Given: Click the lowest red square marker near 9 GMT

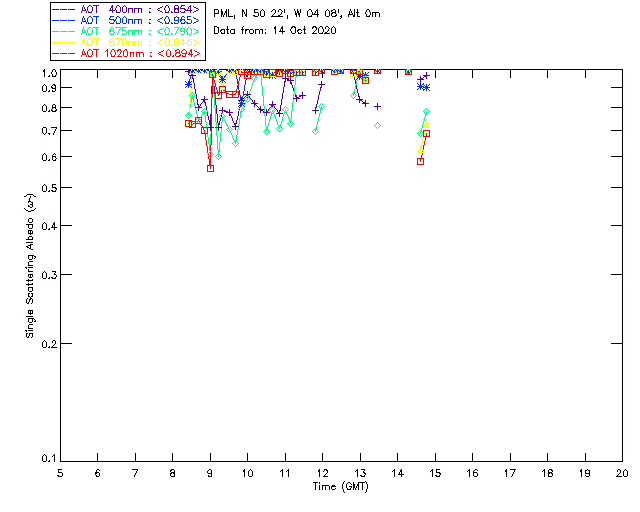Looking at the screenshot, I should (x=210, y=168).
